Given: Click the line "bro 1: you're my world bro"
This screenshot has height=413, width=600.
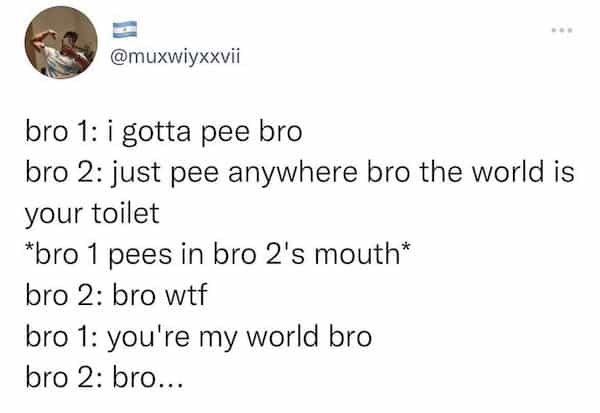Looking at the screenshot, I should click(x=199, y=337).
